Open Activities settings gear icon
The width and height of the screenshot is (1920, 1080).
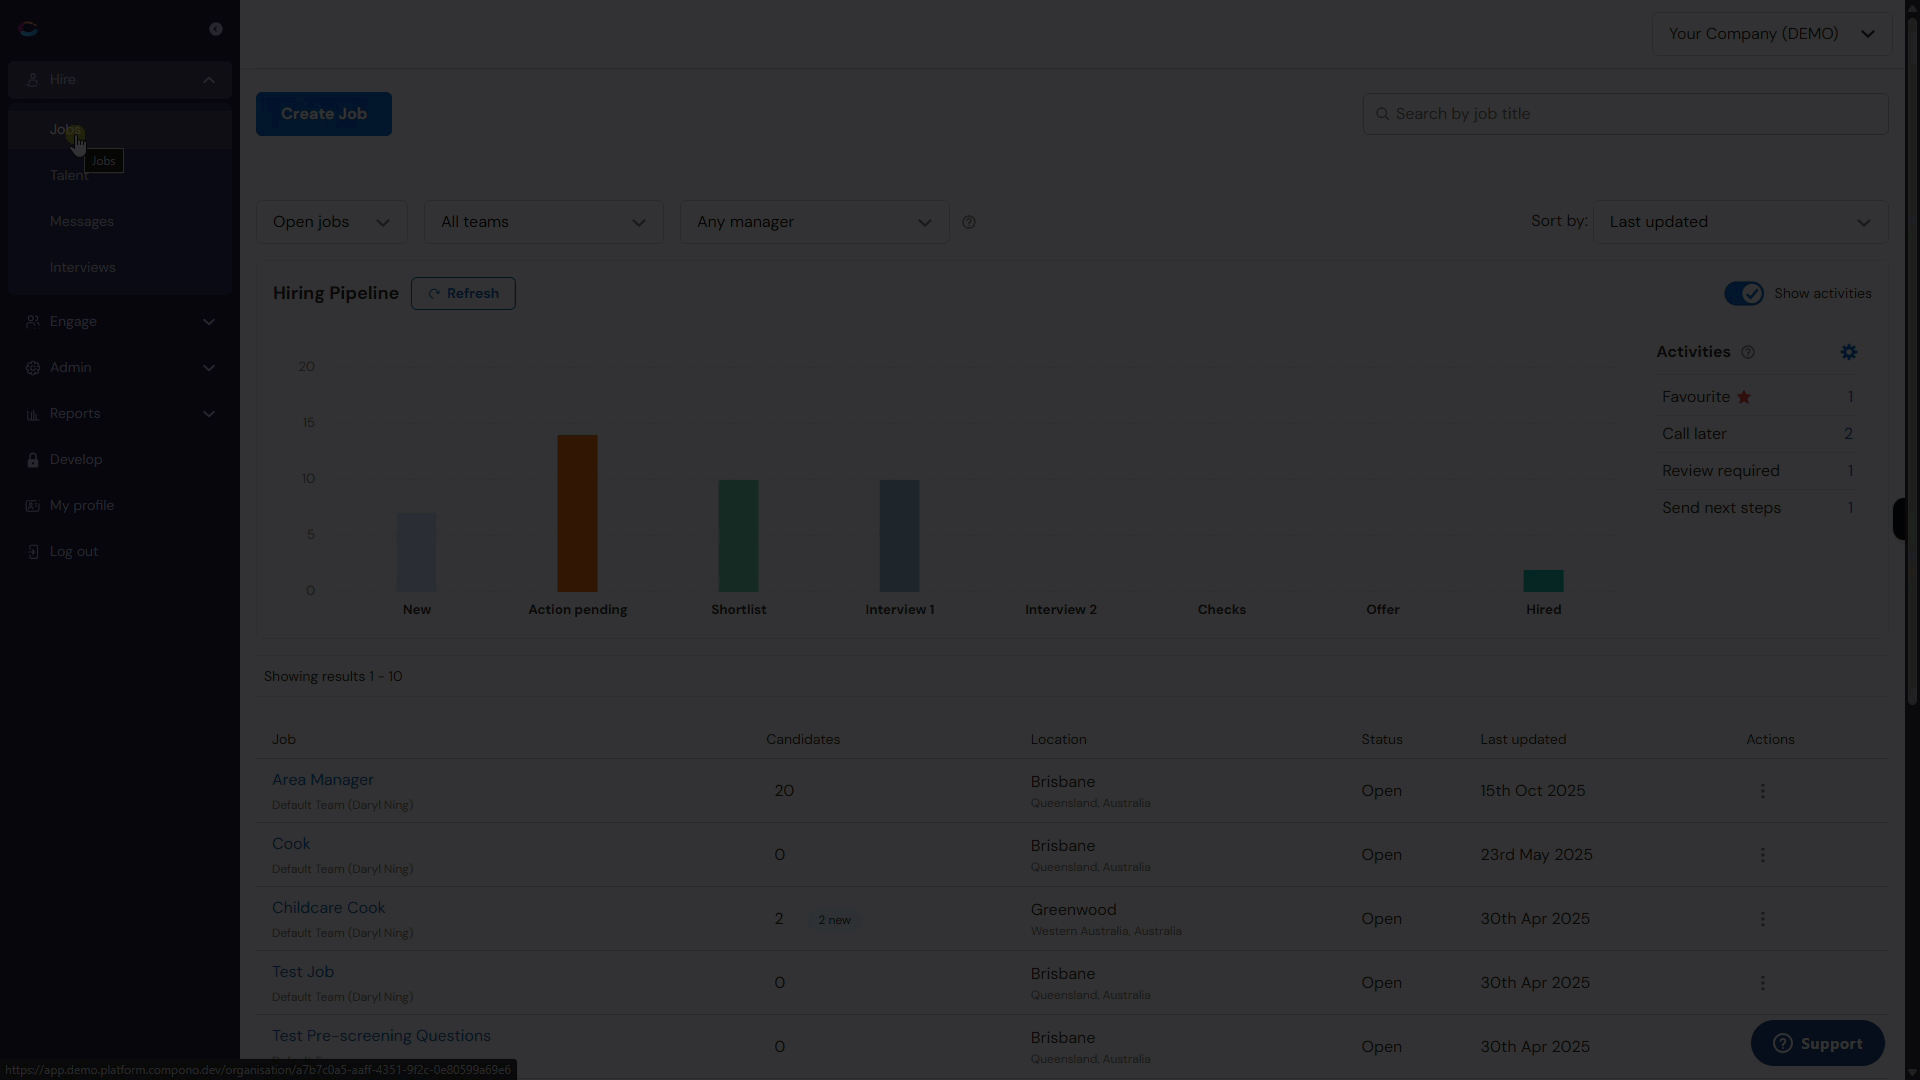(x=1849, y=352)
